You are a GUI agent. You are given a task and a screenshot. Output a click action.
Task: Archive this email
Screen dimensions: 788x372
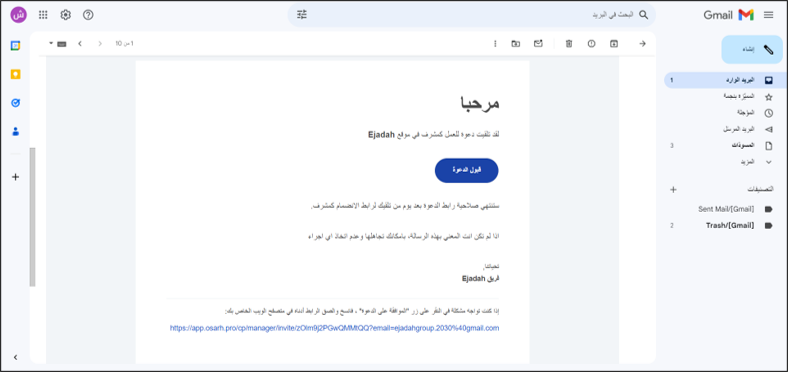[614, 44]
